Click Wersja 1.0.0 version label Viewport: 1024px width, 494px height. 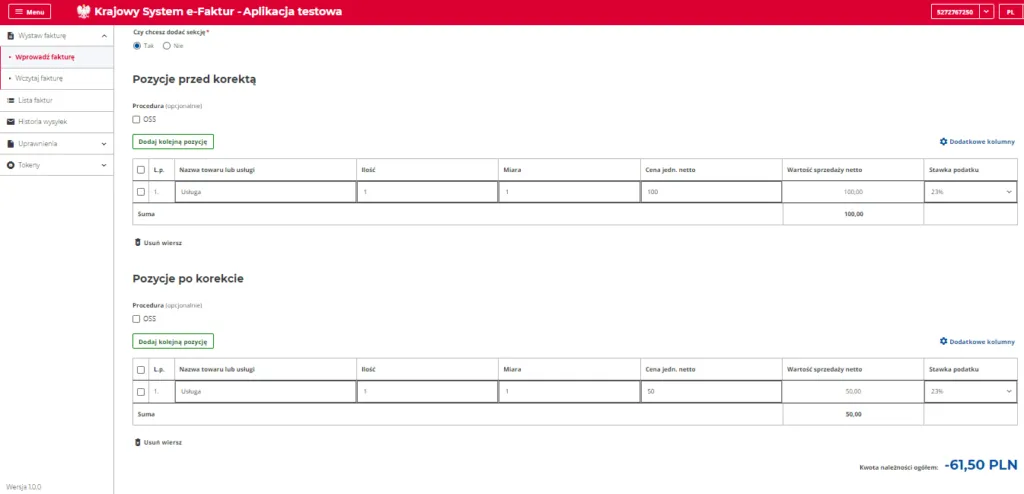(x=24, y=487)
